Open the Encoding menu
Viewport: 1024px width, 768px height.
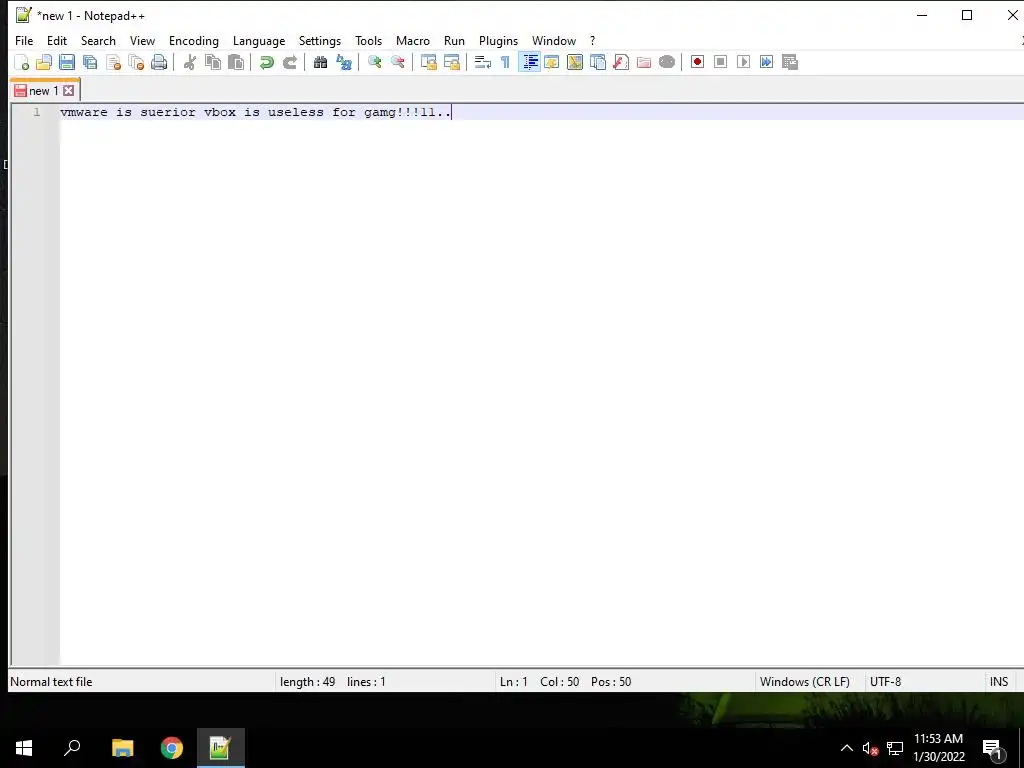[194, 40]
